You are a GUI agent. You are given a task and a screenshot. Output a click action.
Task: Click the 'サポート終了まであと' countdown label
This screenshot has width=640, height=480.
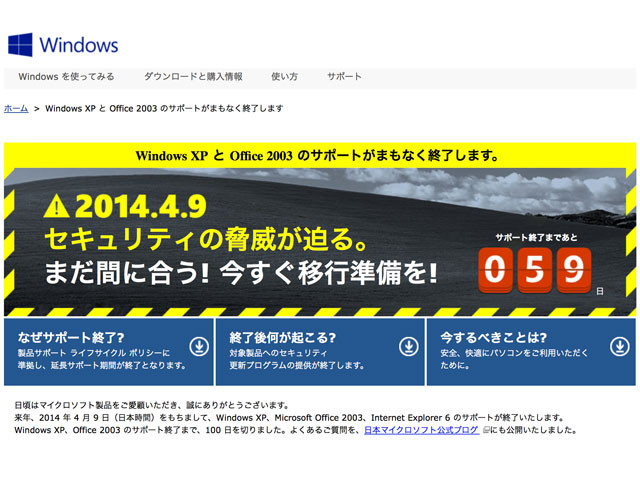pyautogui.click(x=536, y=237)
